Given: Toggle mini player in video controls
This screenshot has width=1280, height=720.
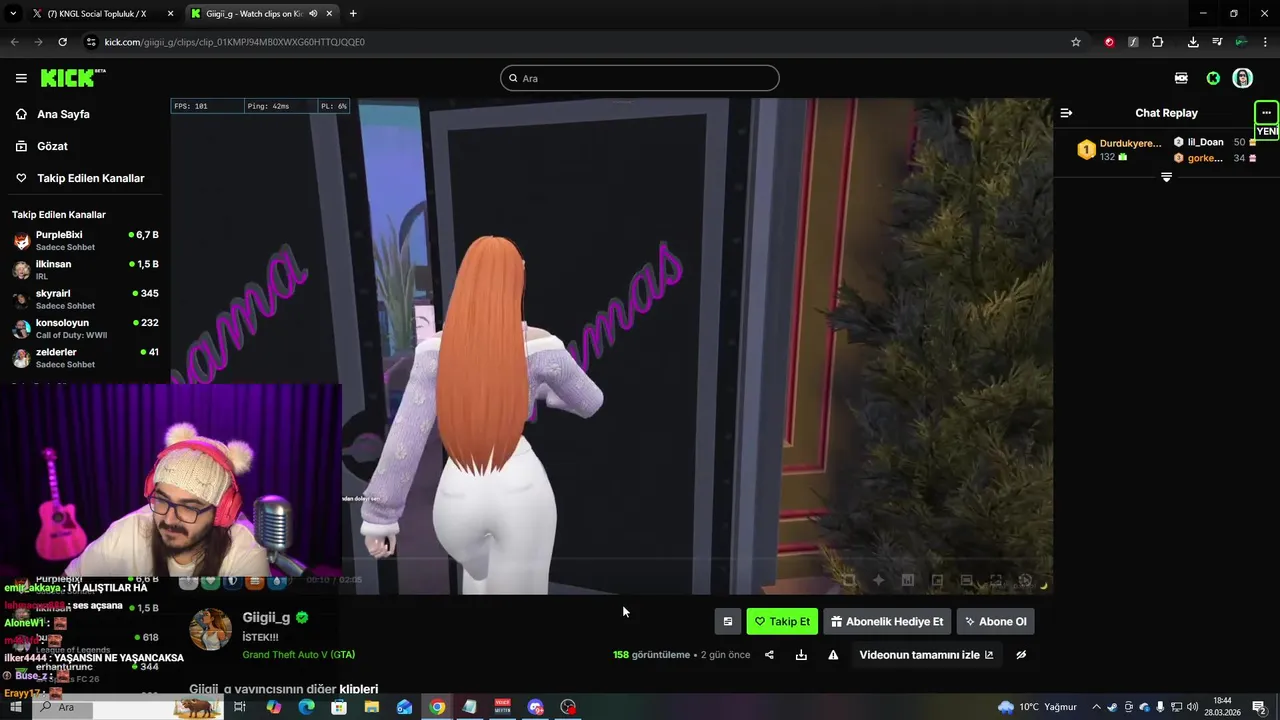Looking at the screenshot, I should coord(937,580).
